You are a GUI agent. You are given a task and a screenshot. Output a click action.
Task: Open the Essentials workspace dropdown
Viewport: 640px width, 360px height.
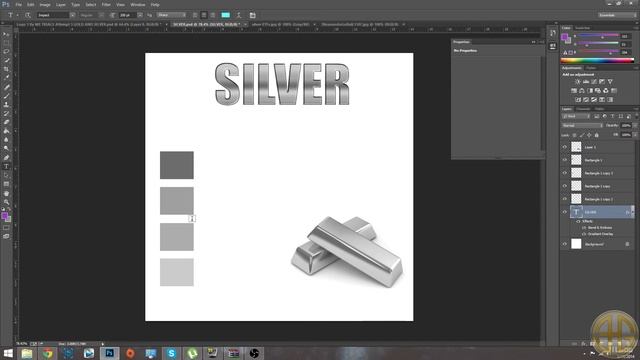click(617, 15)
